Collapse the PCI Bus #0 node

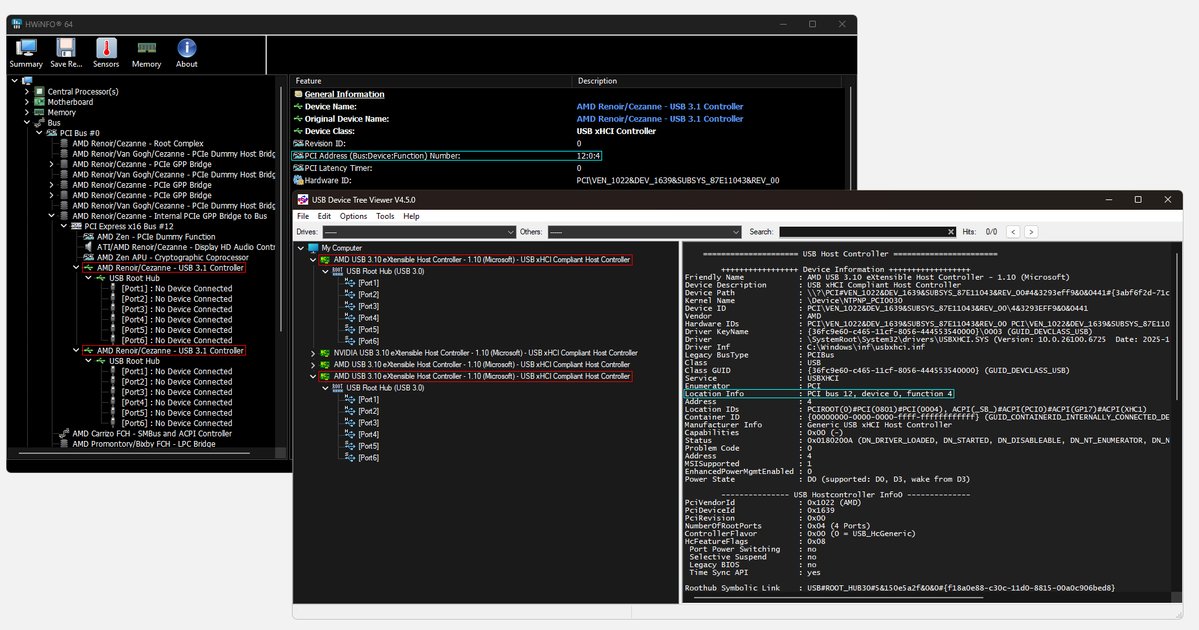coord(39,133)
